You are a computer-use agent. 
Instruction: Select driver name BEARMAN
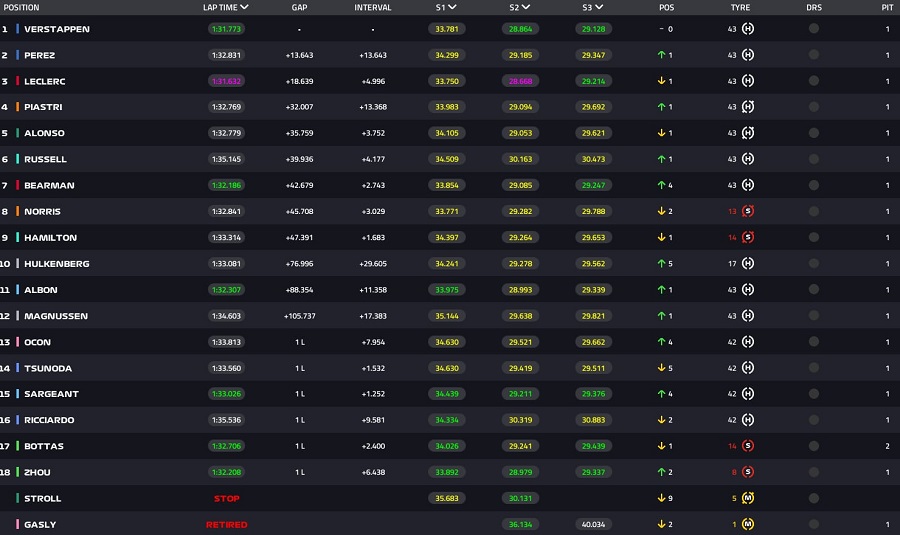coord(49,185)
